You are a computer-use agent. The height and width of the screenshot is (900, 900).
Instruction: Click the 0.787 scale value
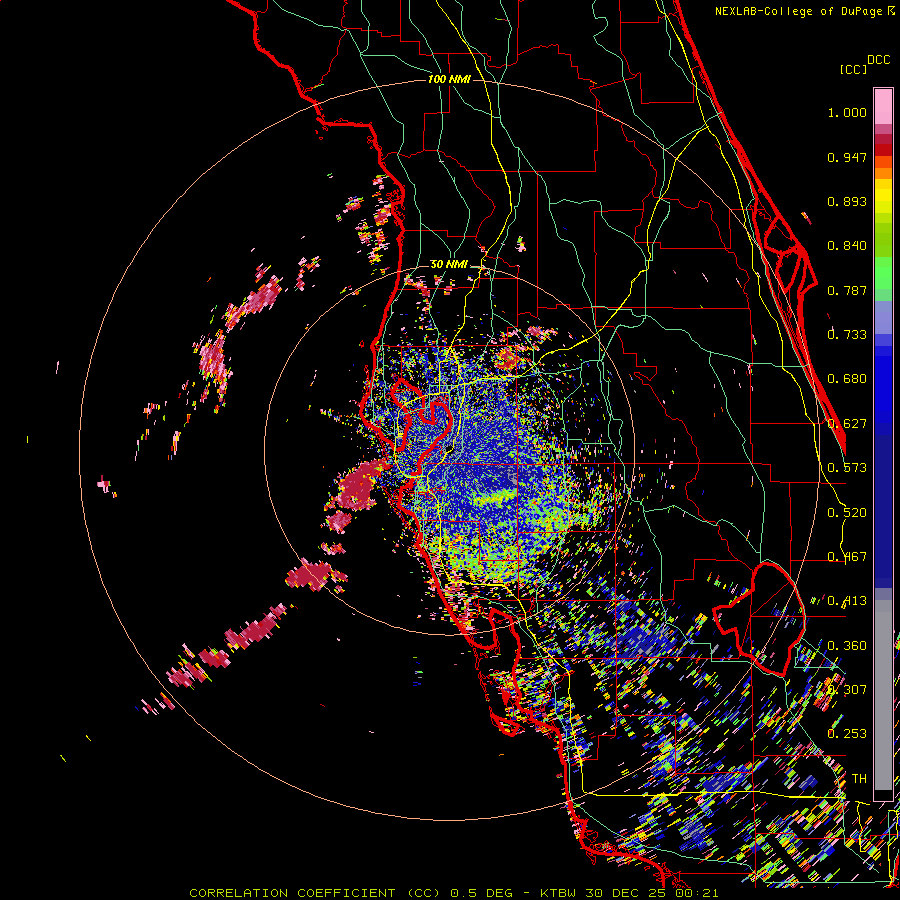(x=847, y=290)
